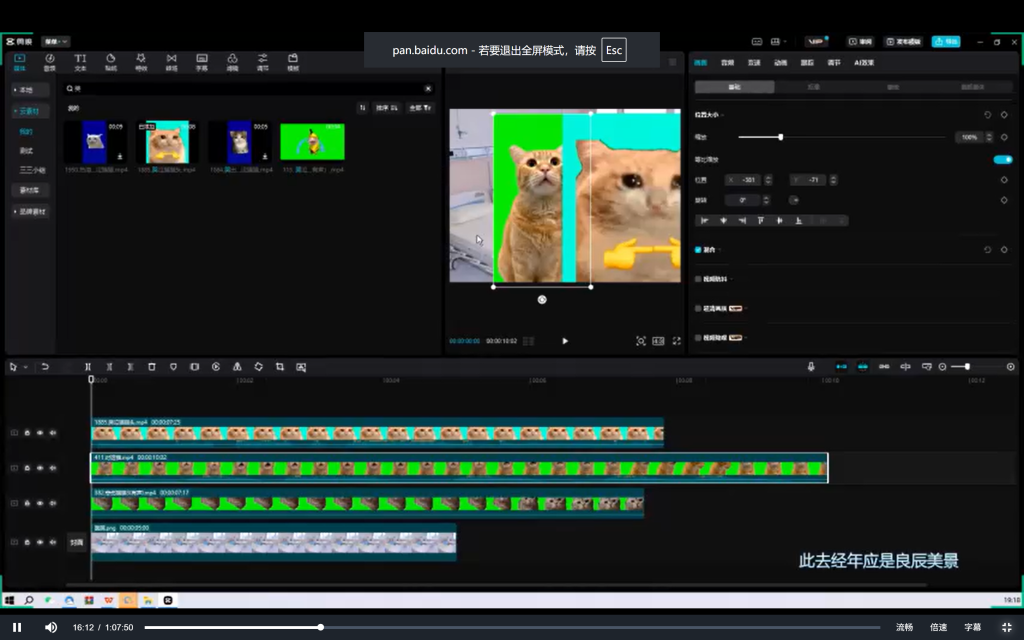Toggle the uniform scaling (等比缩放) switch
Screen dimensions: 1024x640
click(x=1002, y=159)
